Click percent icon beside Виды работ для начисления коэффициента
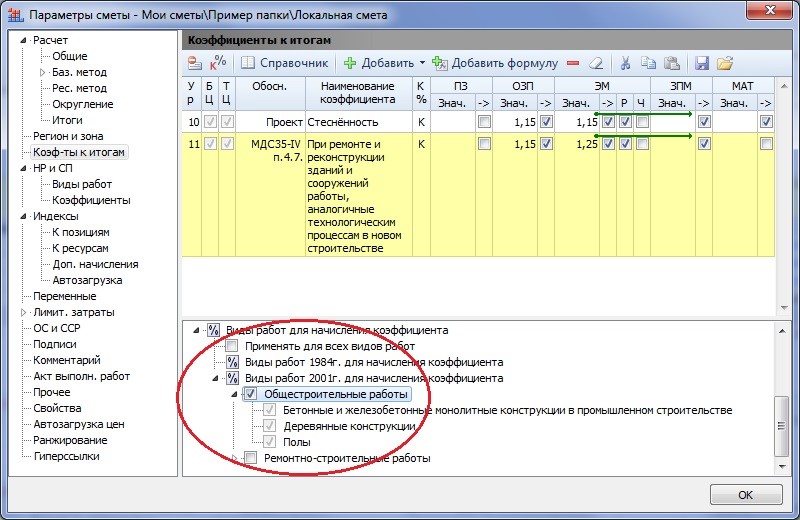Image resolution: width=800 pixels, height=520 pixels. coord(213,330)
